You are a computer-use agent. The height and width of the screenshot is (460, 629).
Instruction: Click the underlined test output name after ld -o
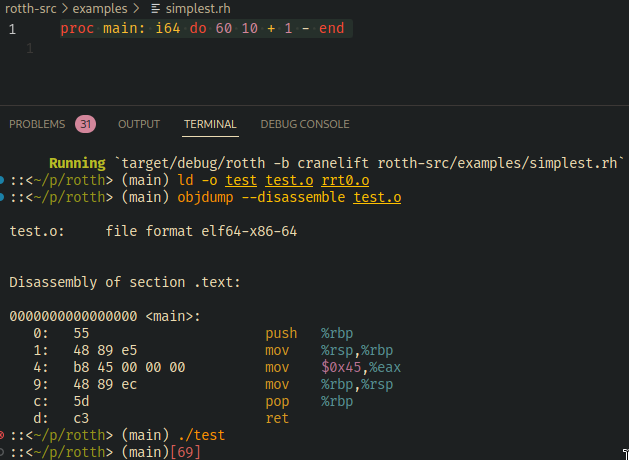241,181
